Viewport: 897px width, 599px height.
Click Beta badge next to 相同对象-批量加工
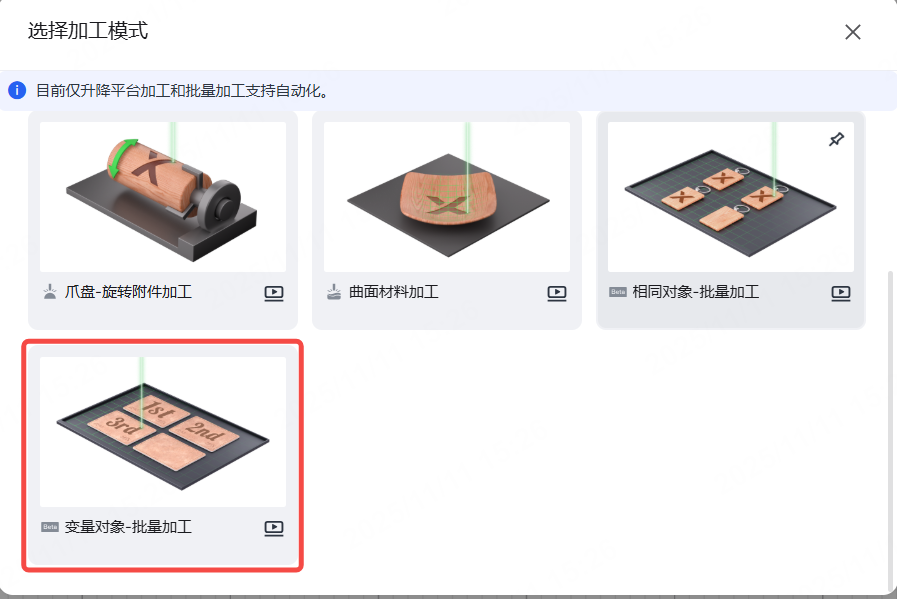[x=618, y=292]
